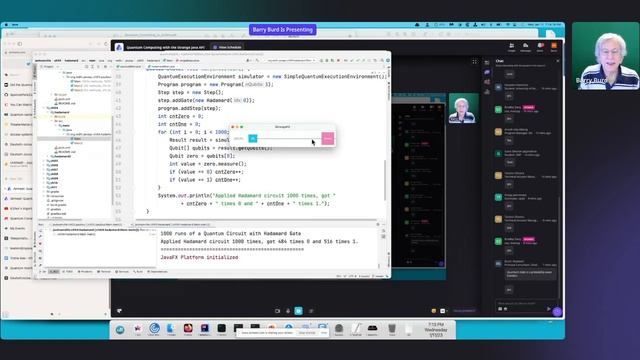The image size is (640, 360).
Task: Collapse the hadamard folder in the project tree
Action: coord(49,112)
